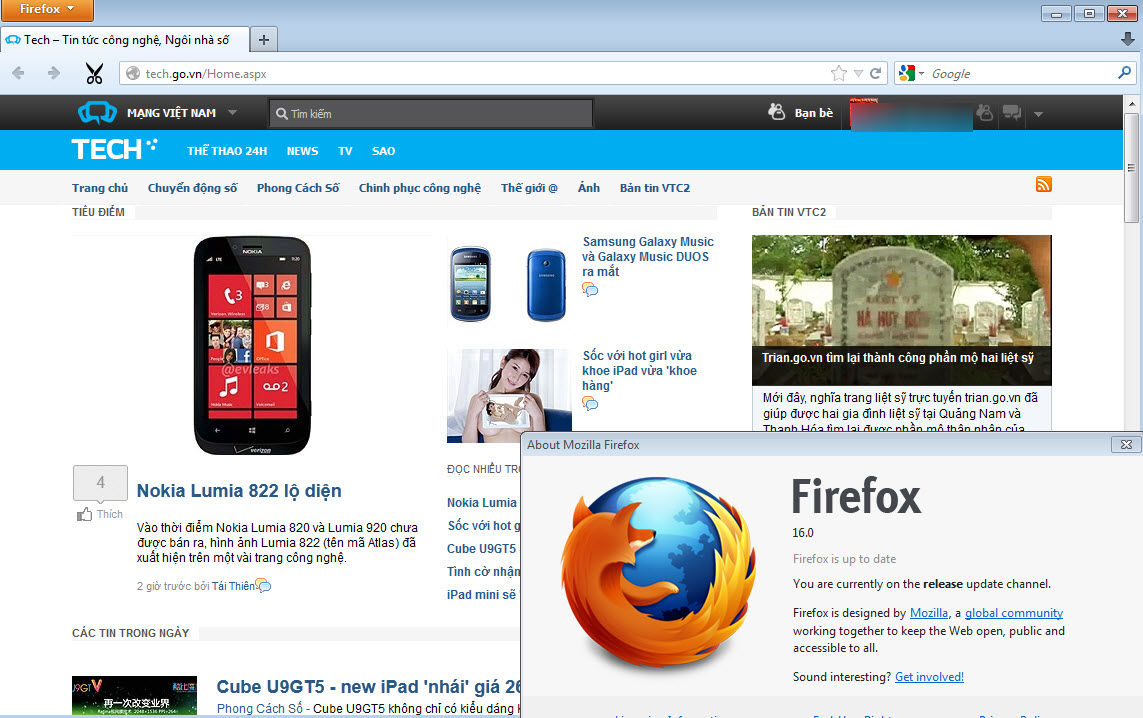Open the downloads arrow icon
This screenshot has height=718, width=1143.
1128,39
